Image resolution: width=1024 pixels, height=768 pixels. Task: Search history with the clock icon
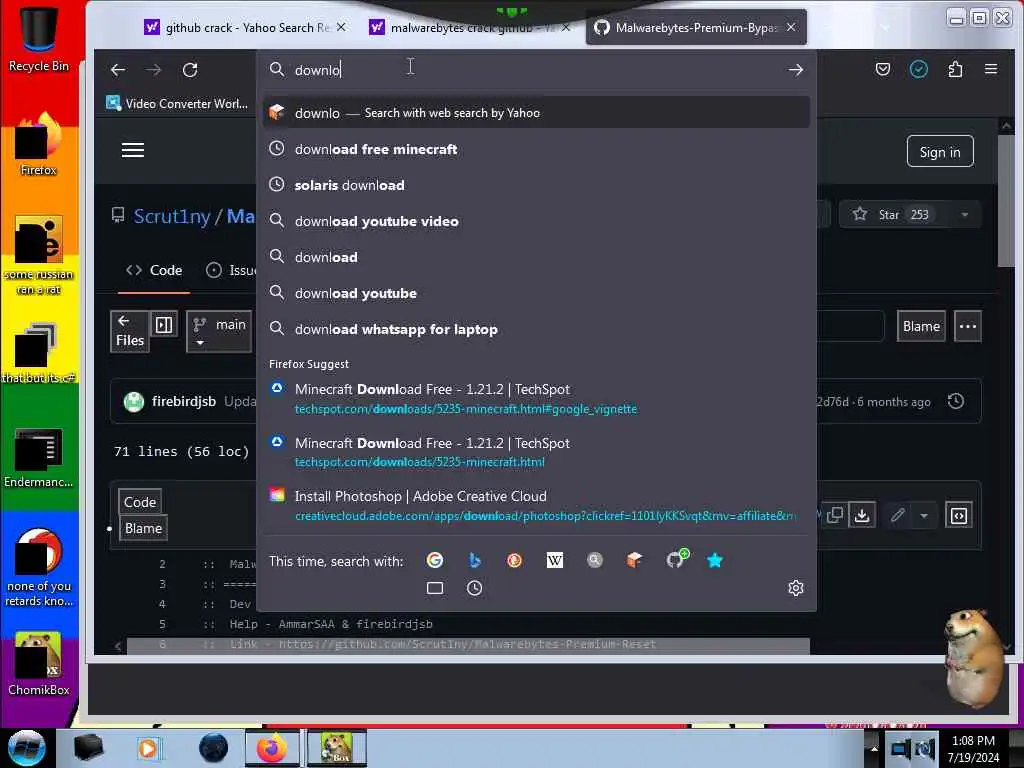pos(475,588)
